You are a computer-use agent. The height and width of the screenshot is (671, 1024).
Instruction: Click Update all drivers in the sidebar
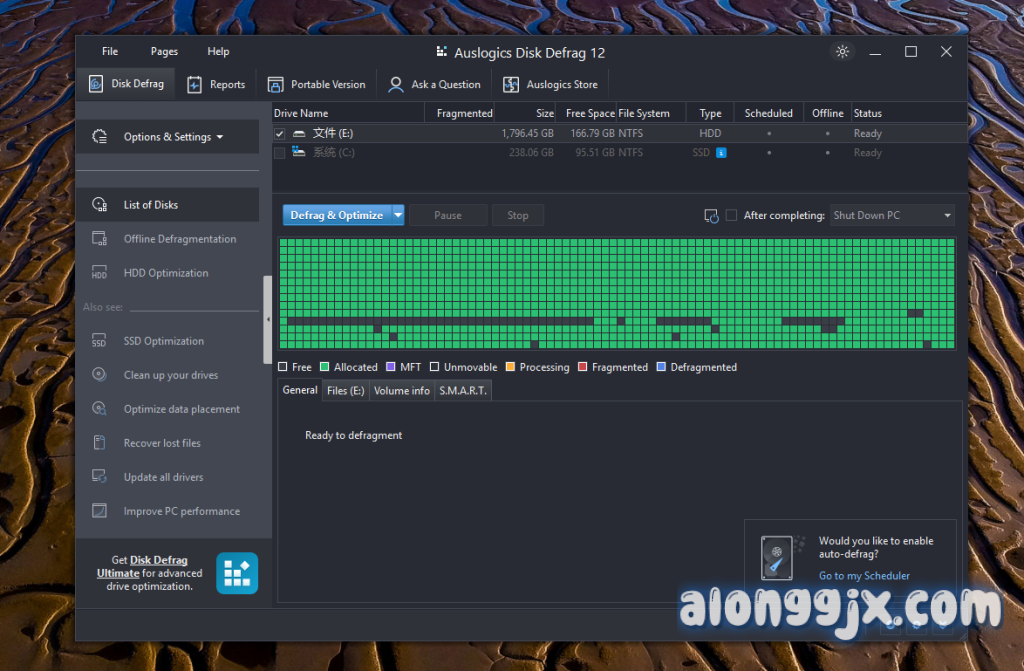click(x=164, y=477)
